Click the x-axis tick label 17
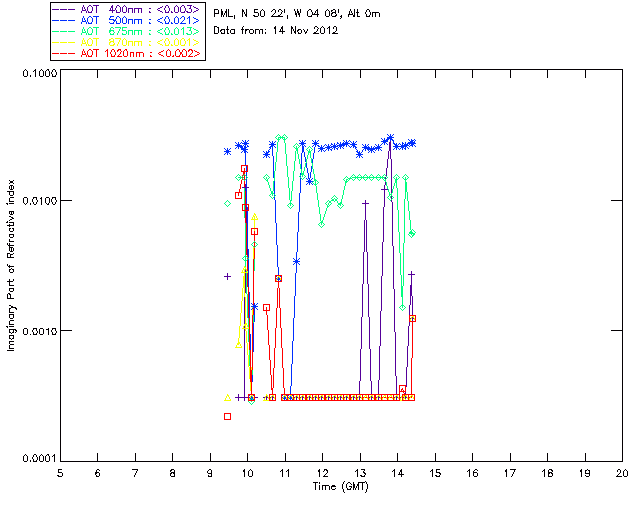 pos(510,473)
